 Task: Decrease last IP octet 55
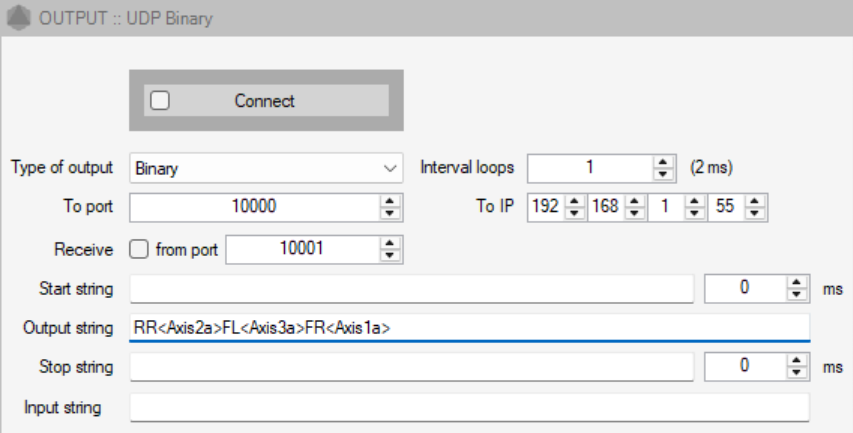pos(755,213)
